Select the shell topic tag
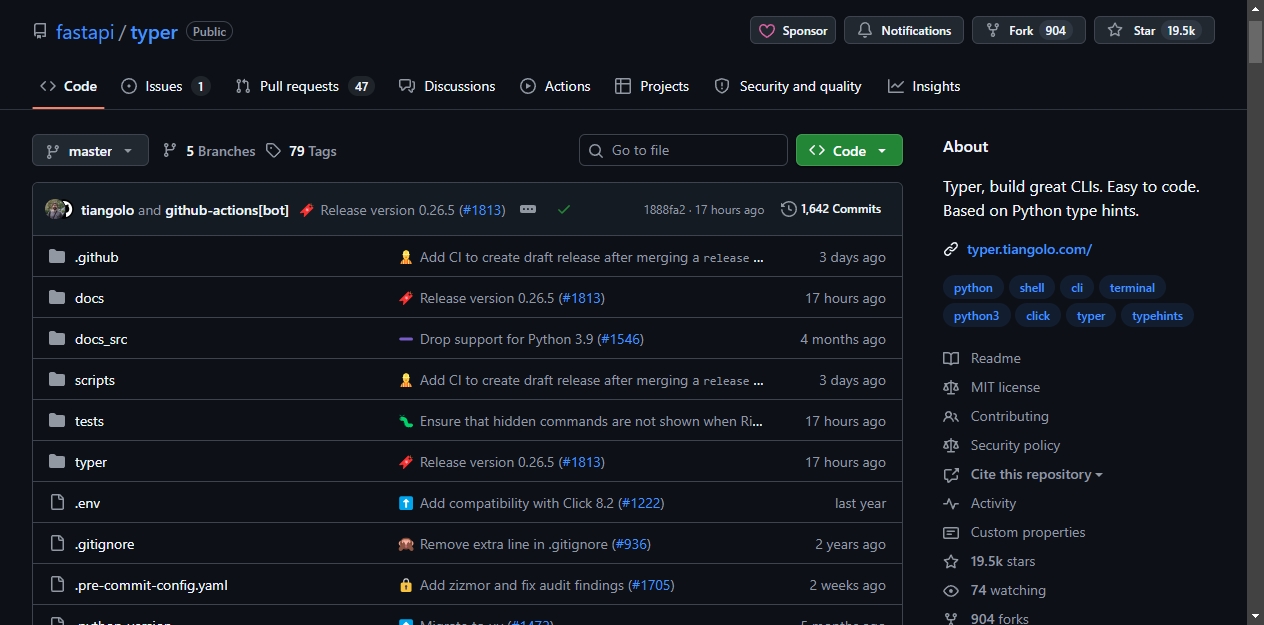 click(1032, 288)
